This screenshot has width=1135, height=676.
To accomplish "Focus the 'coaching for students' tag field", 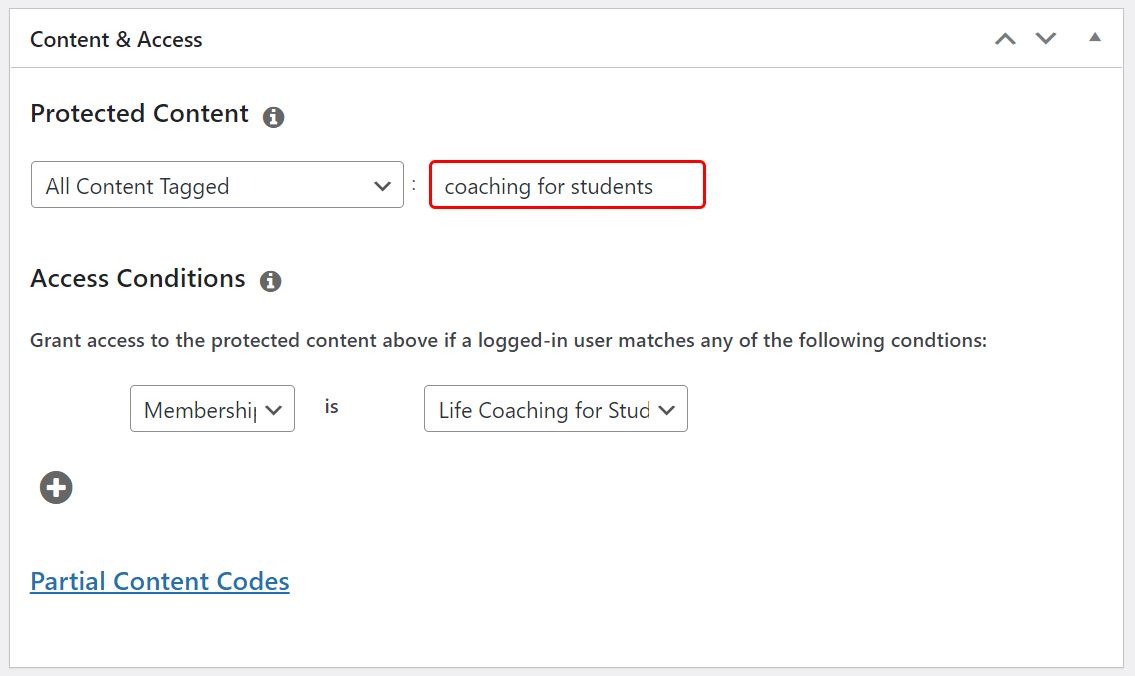I will 567,185.
